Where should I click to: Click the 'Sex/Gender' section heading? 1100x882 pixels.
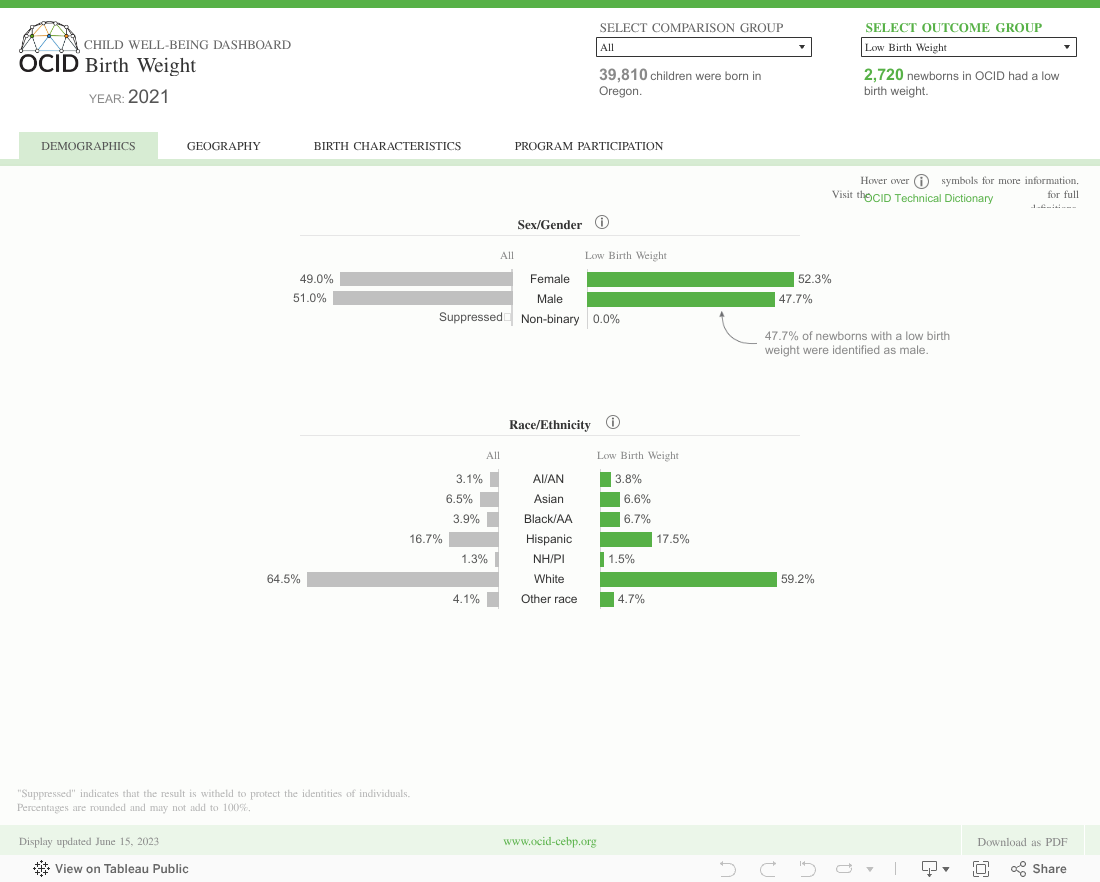pos(549,225)
